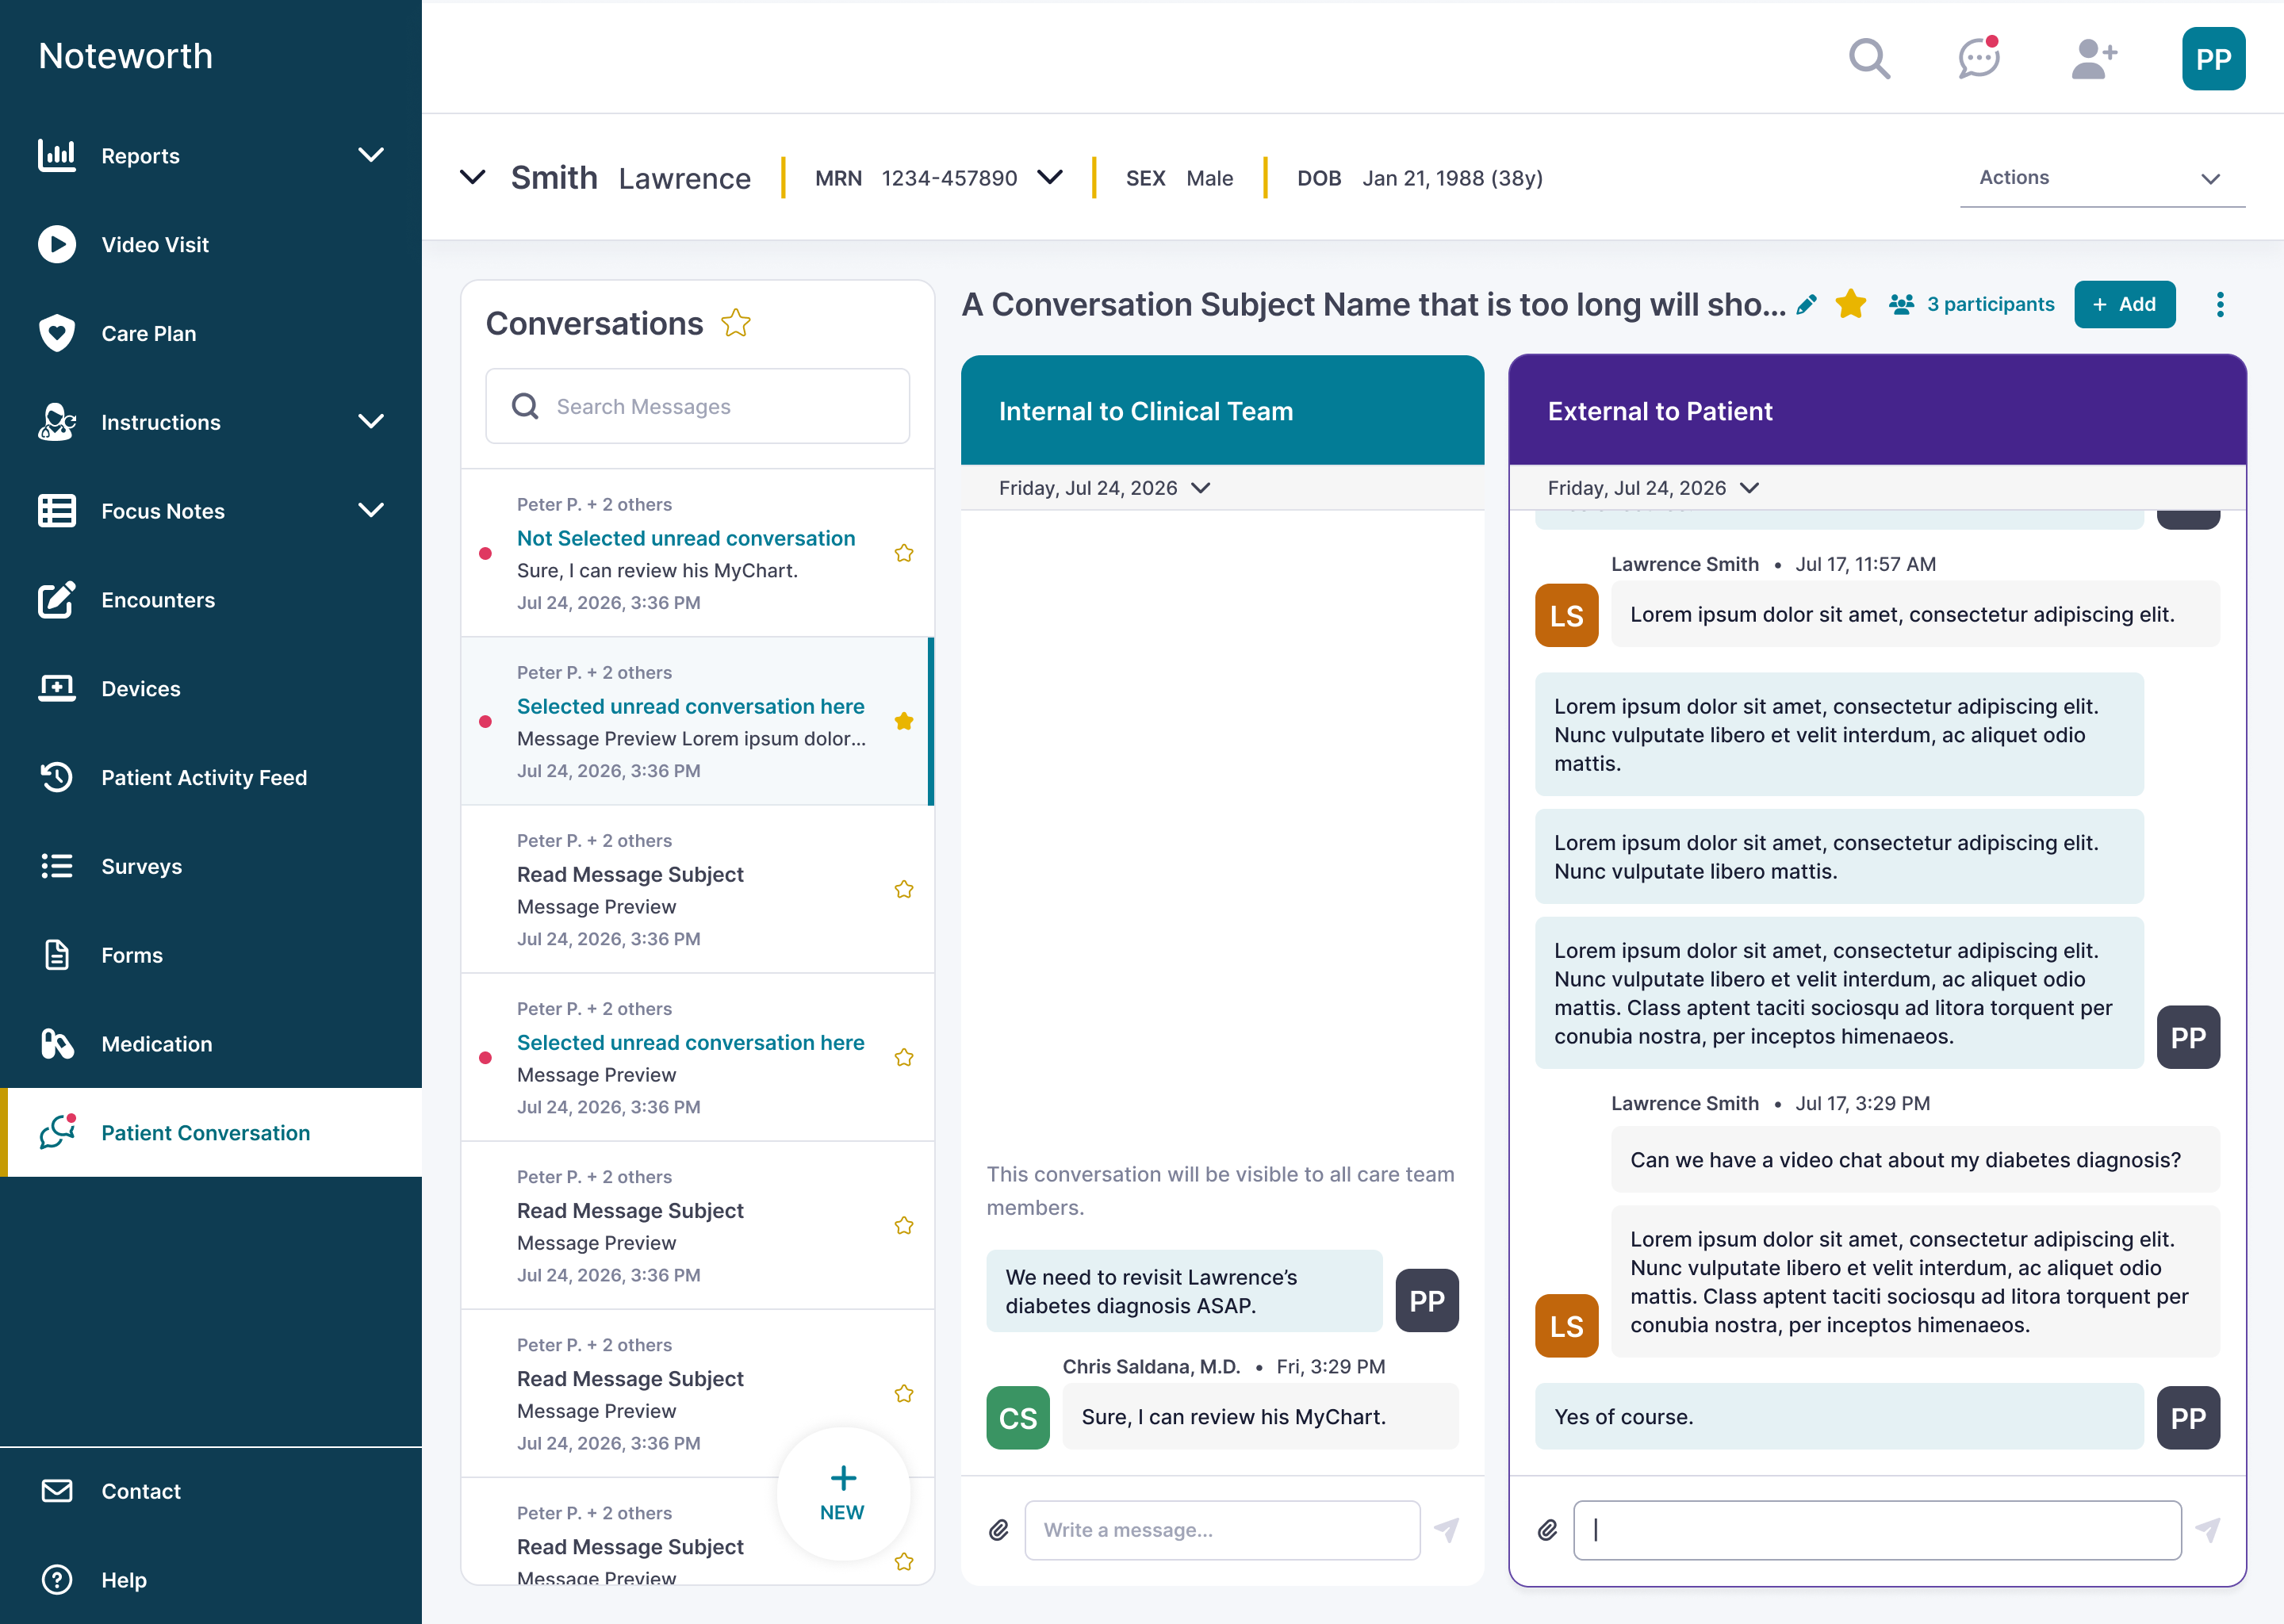Viewport: 2284px width, 1624px height.
Task: Open Surveys page
Action: point(211,867)
